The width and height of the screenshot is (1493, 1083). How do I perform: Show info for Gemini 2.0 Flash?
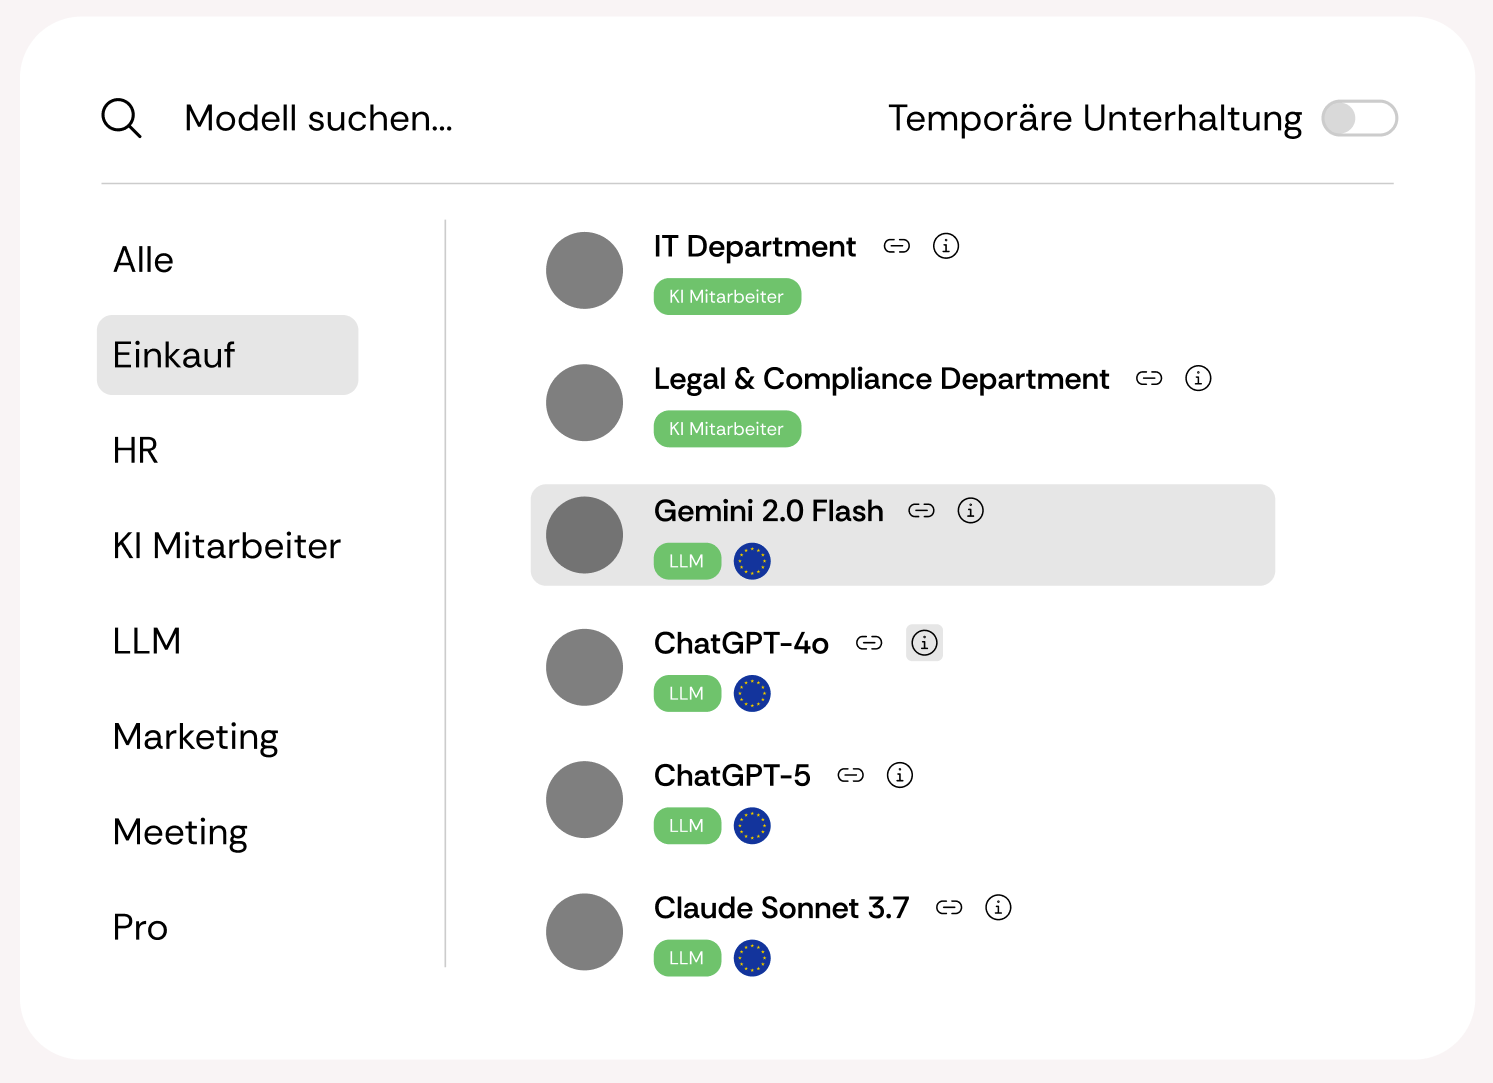coord(970,511)
